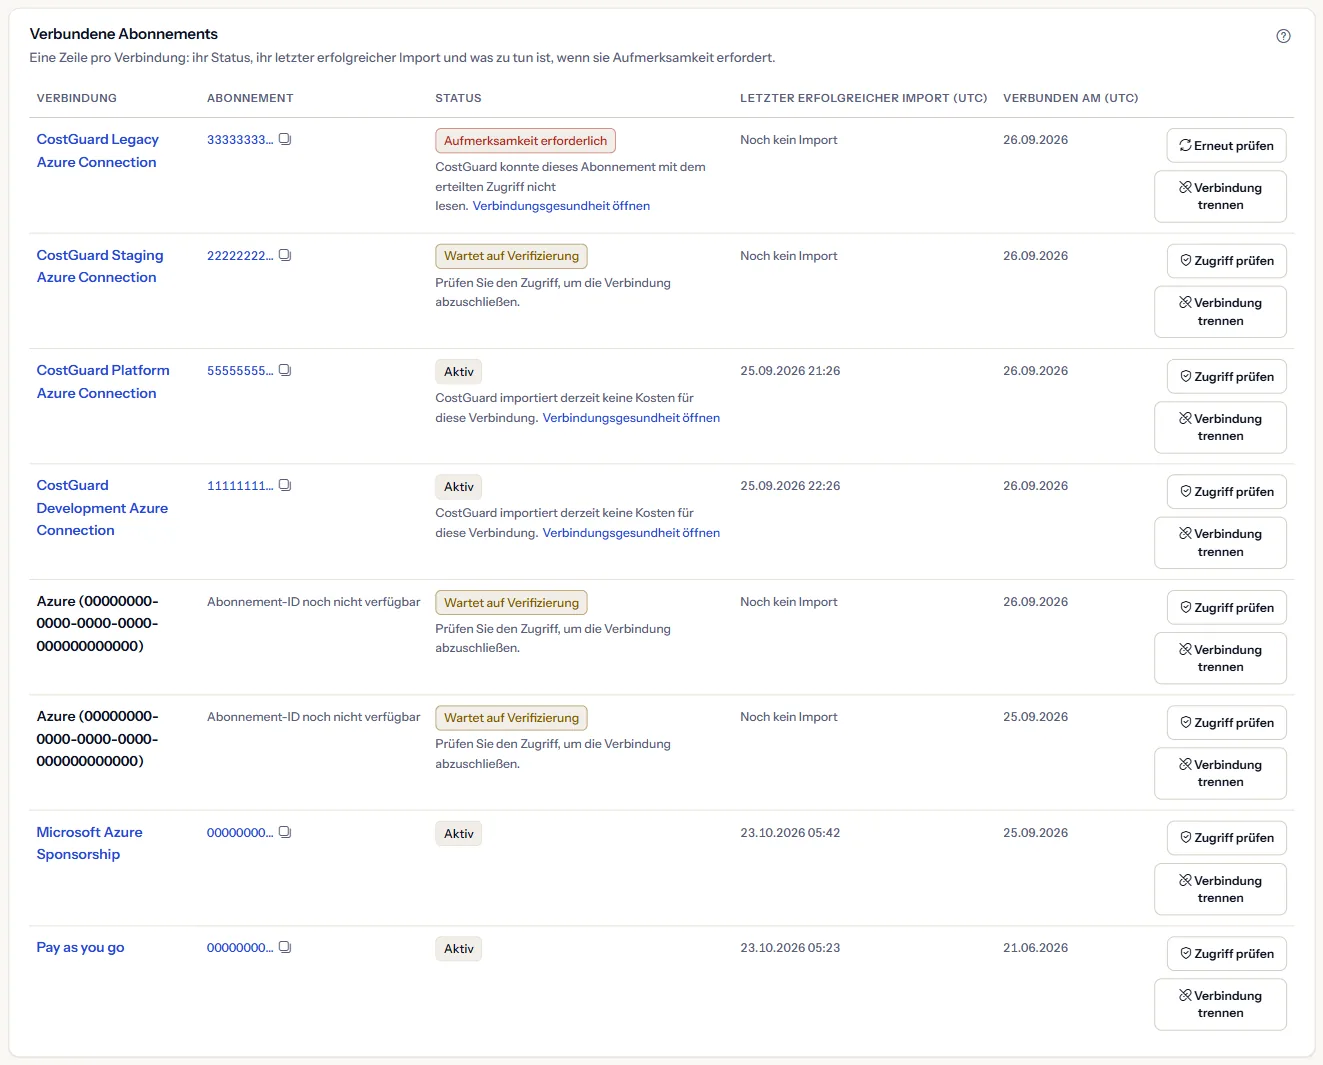This screenshot has height=1065, width=1323.
Task: Follow the 22222222 subscription link
Action: tap(240, 255)
